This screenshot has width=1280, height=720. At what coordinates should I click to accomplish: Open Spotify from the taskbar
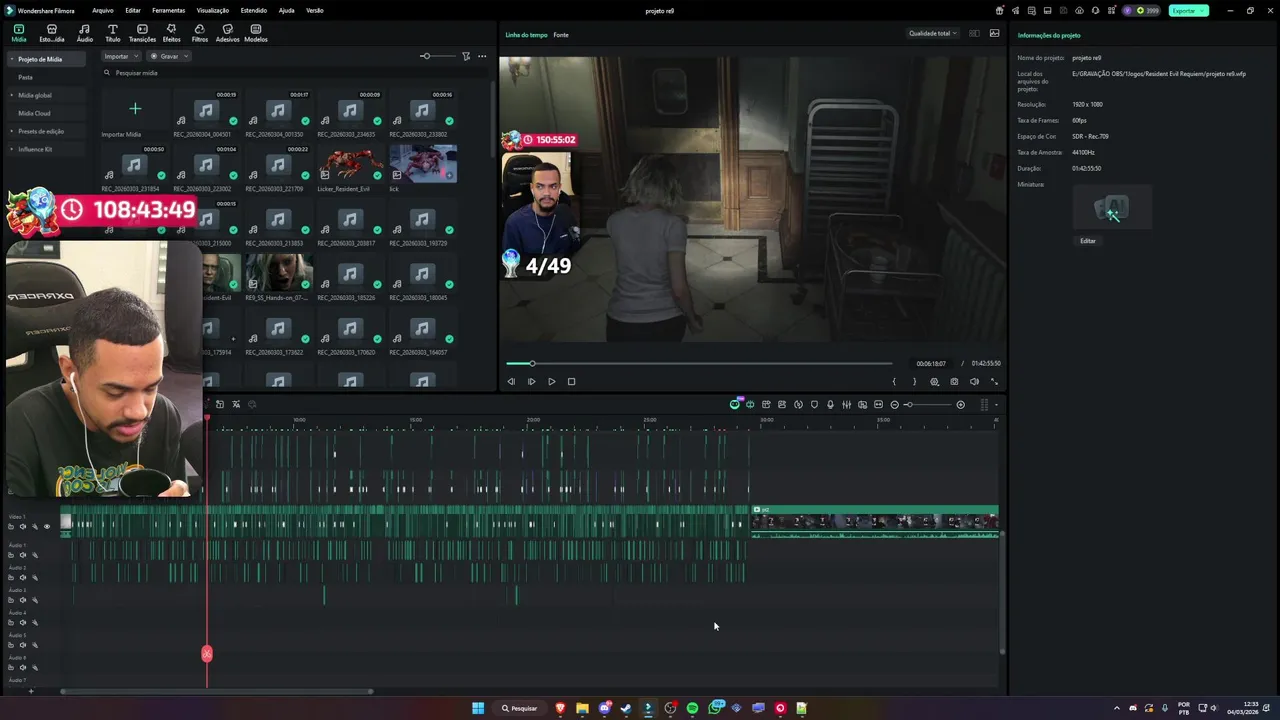point(692,708)
